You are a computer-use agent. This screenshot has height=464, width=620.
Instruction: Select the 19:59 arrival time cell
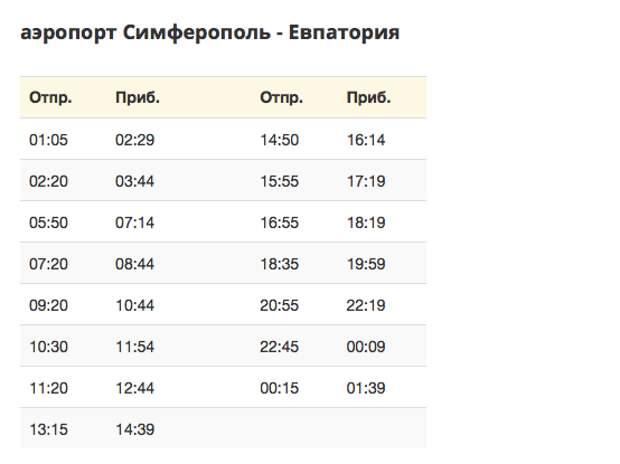click(x=366, y=264)
